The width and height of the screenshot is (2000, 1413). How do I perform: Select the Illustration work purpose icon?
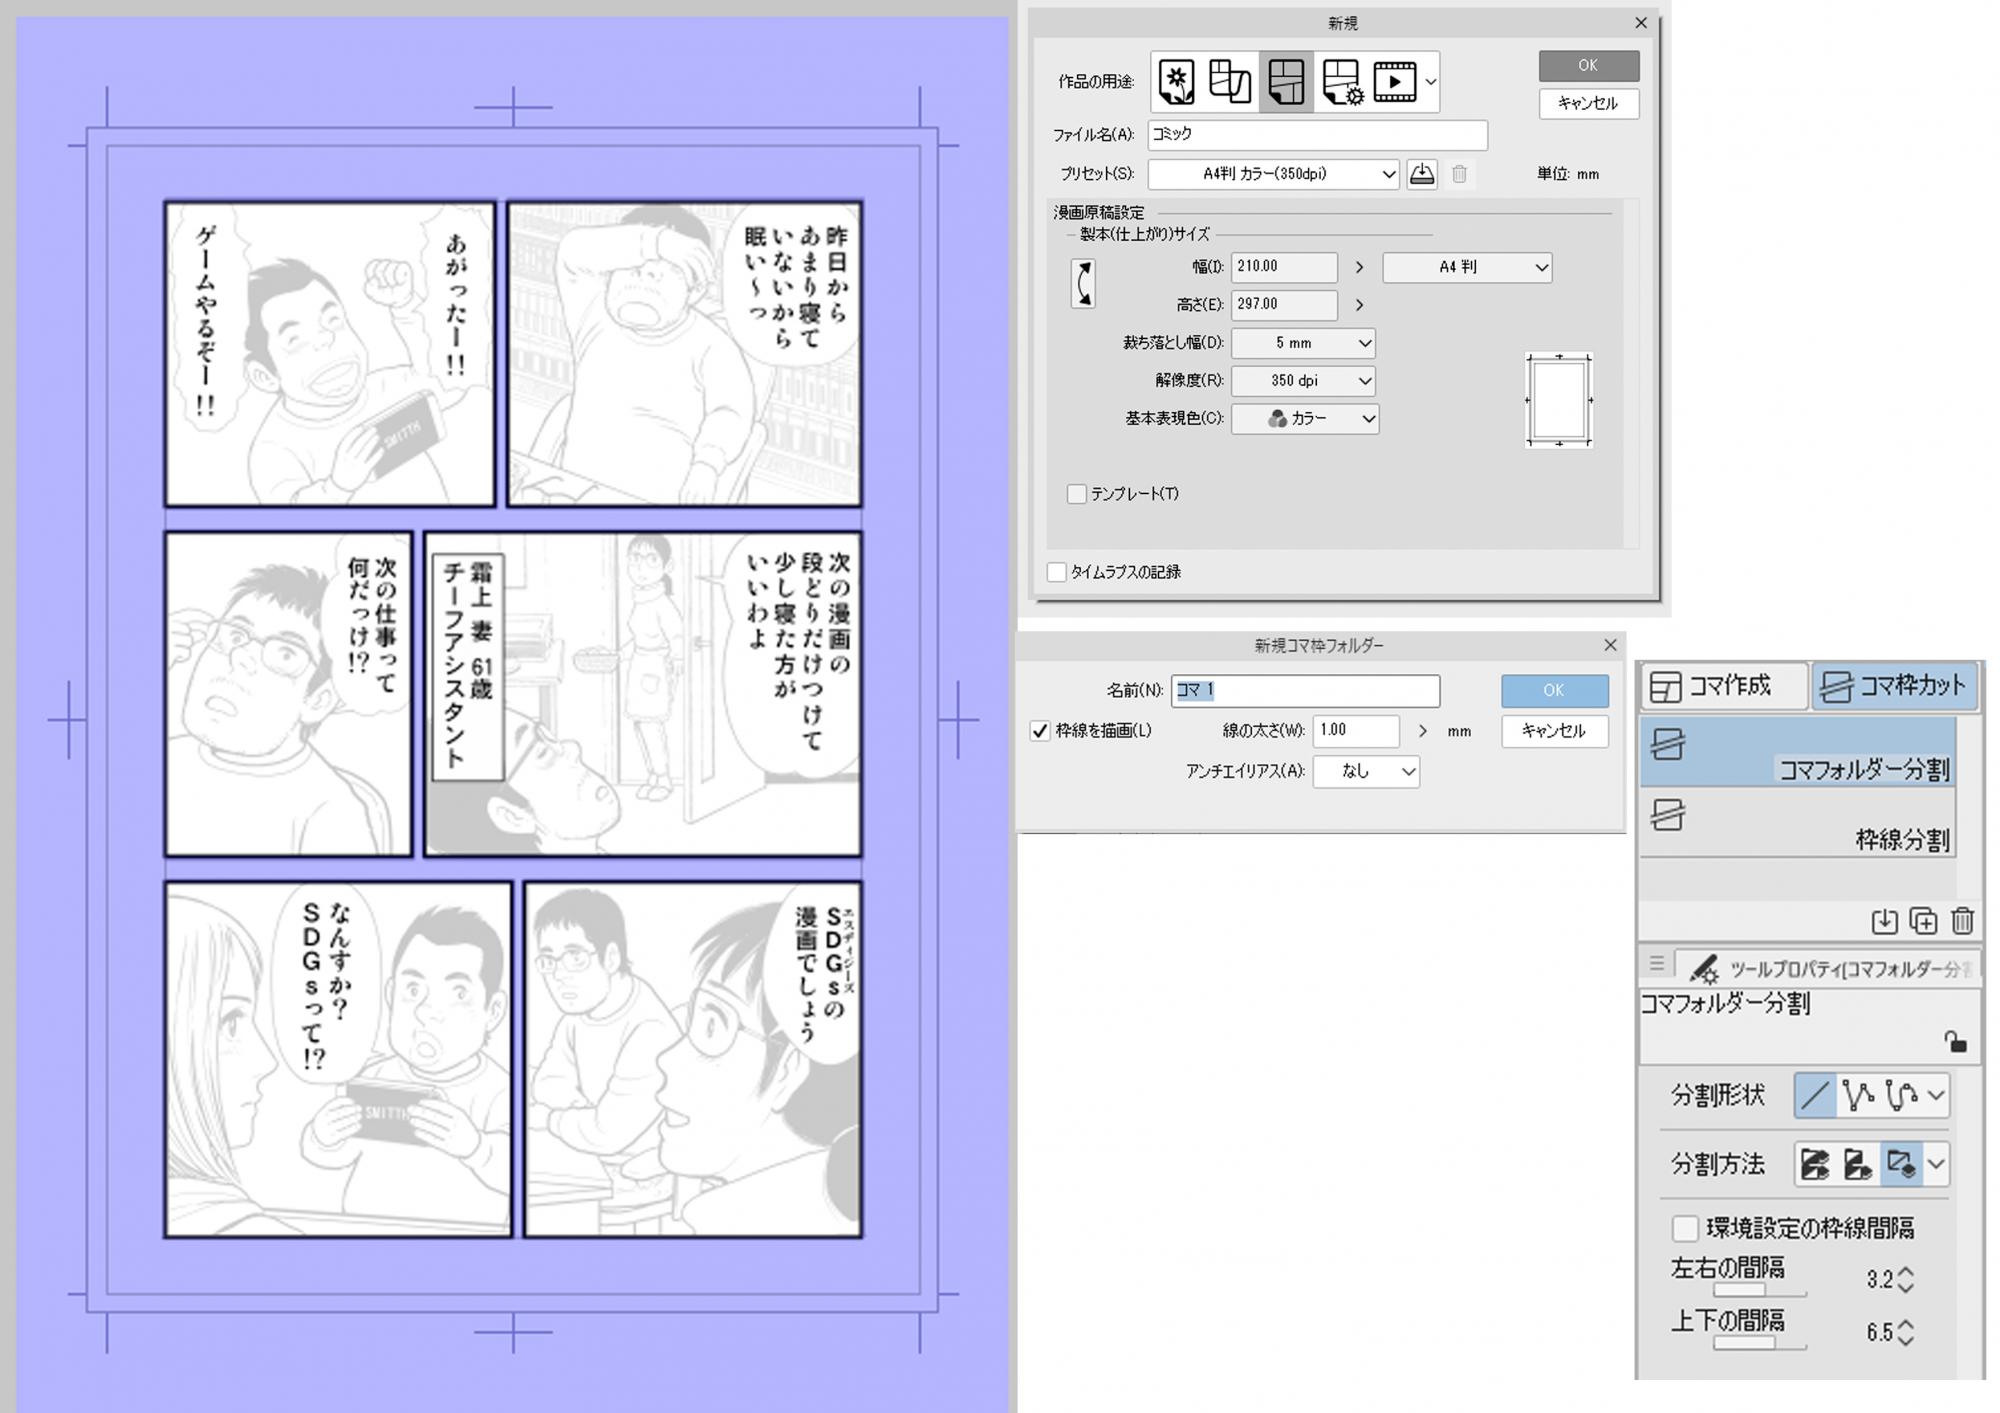(1176, 82)
